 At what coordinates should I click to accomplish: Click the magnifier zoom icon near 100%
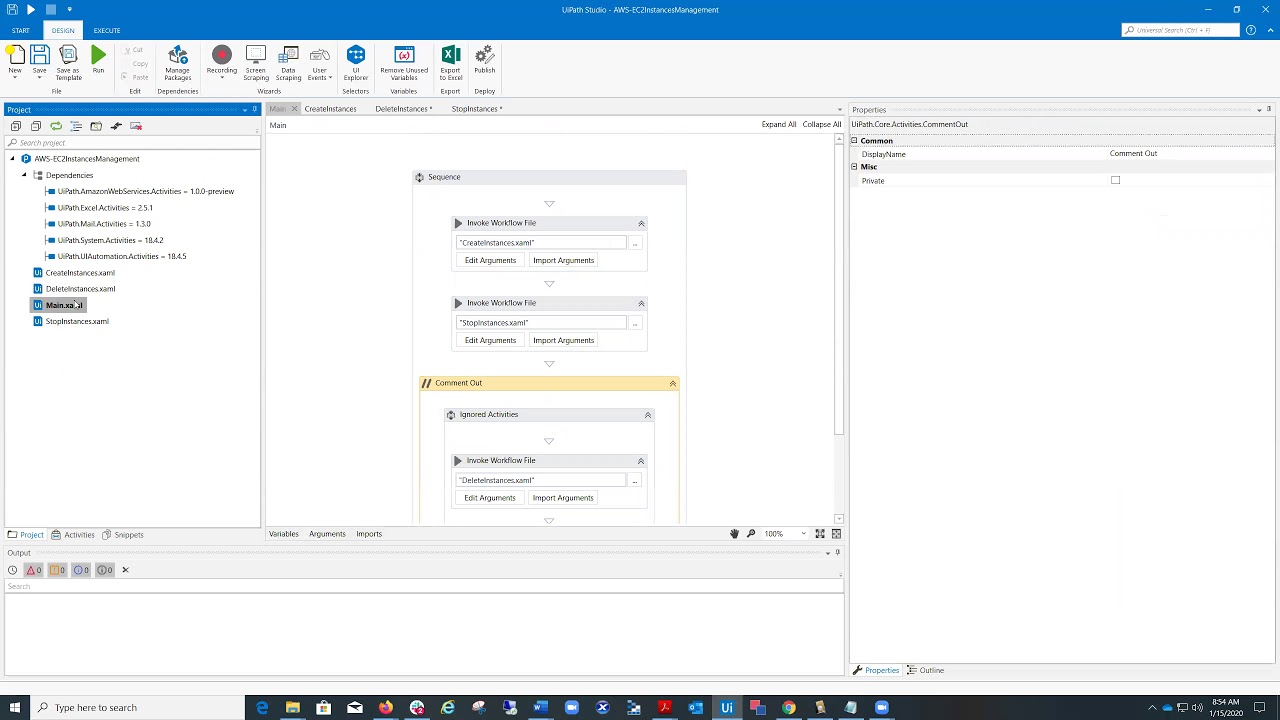(x=751, y=534)
